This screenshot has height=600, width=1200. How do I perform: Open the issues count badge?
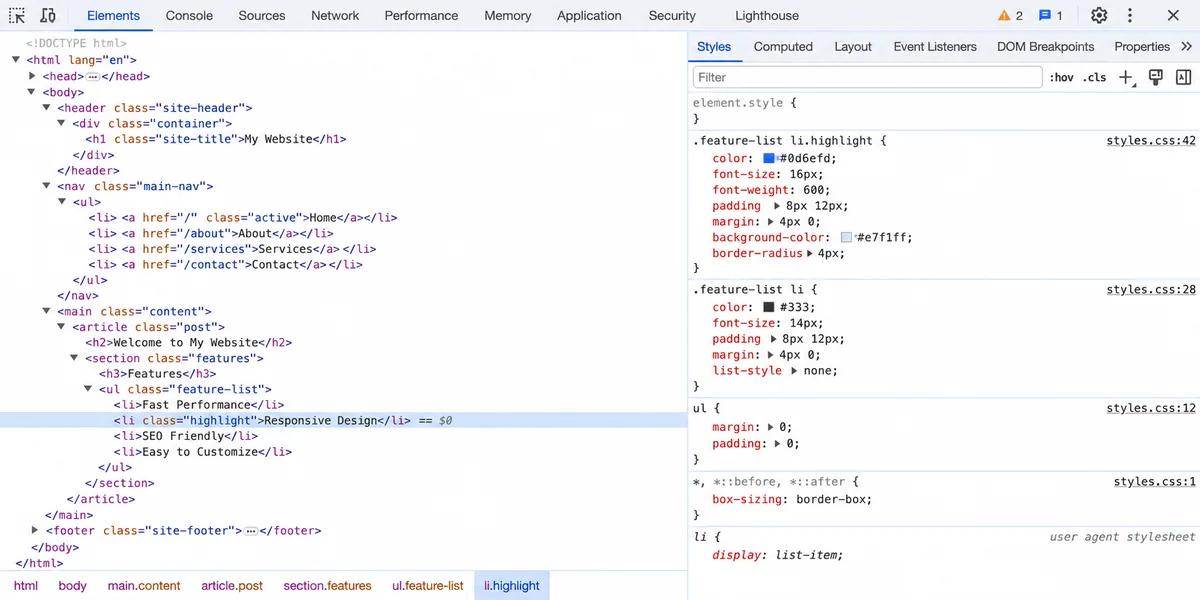pyautogui.click(x=1050, y=15)
